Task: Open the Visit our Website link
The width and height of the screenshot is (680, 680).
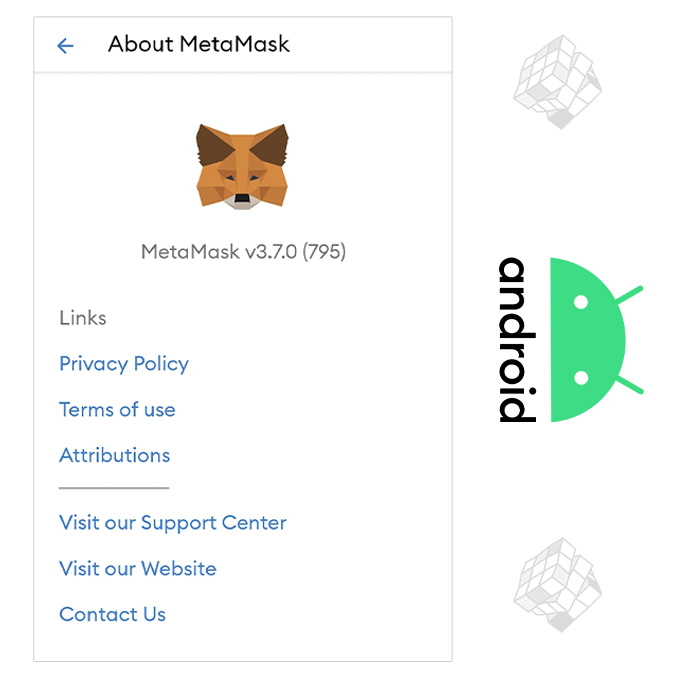Action: [x=138, y=569]
